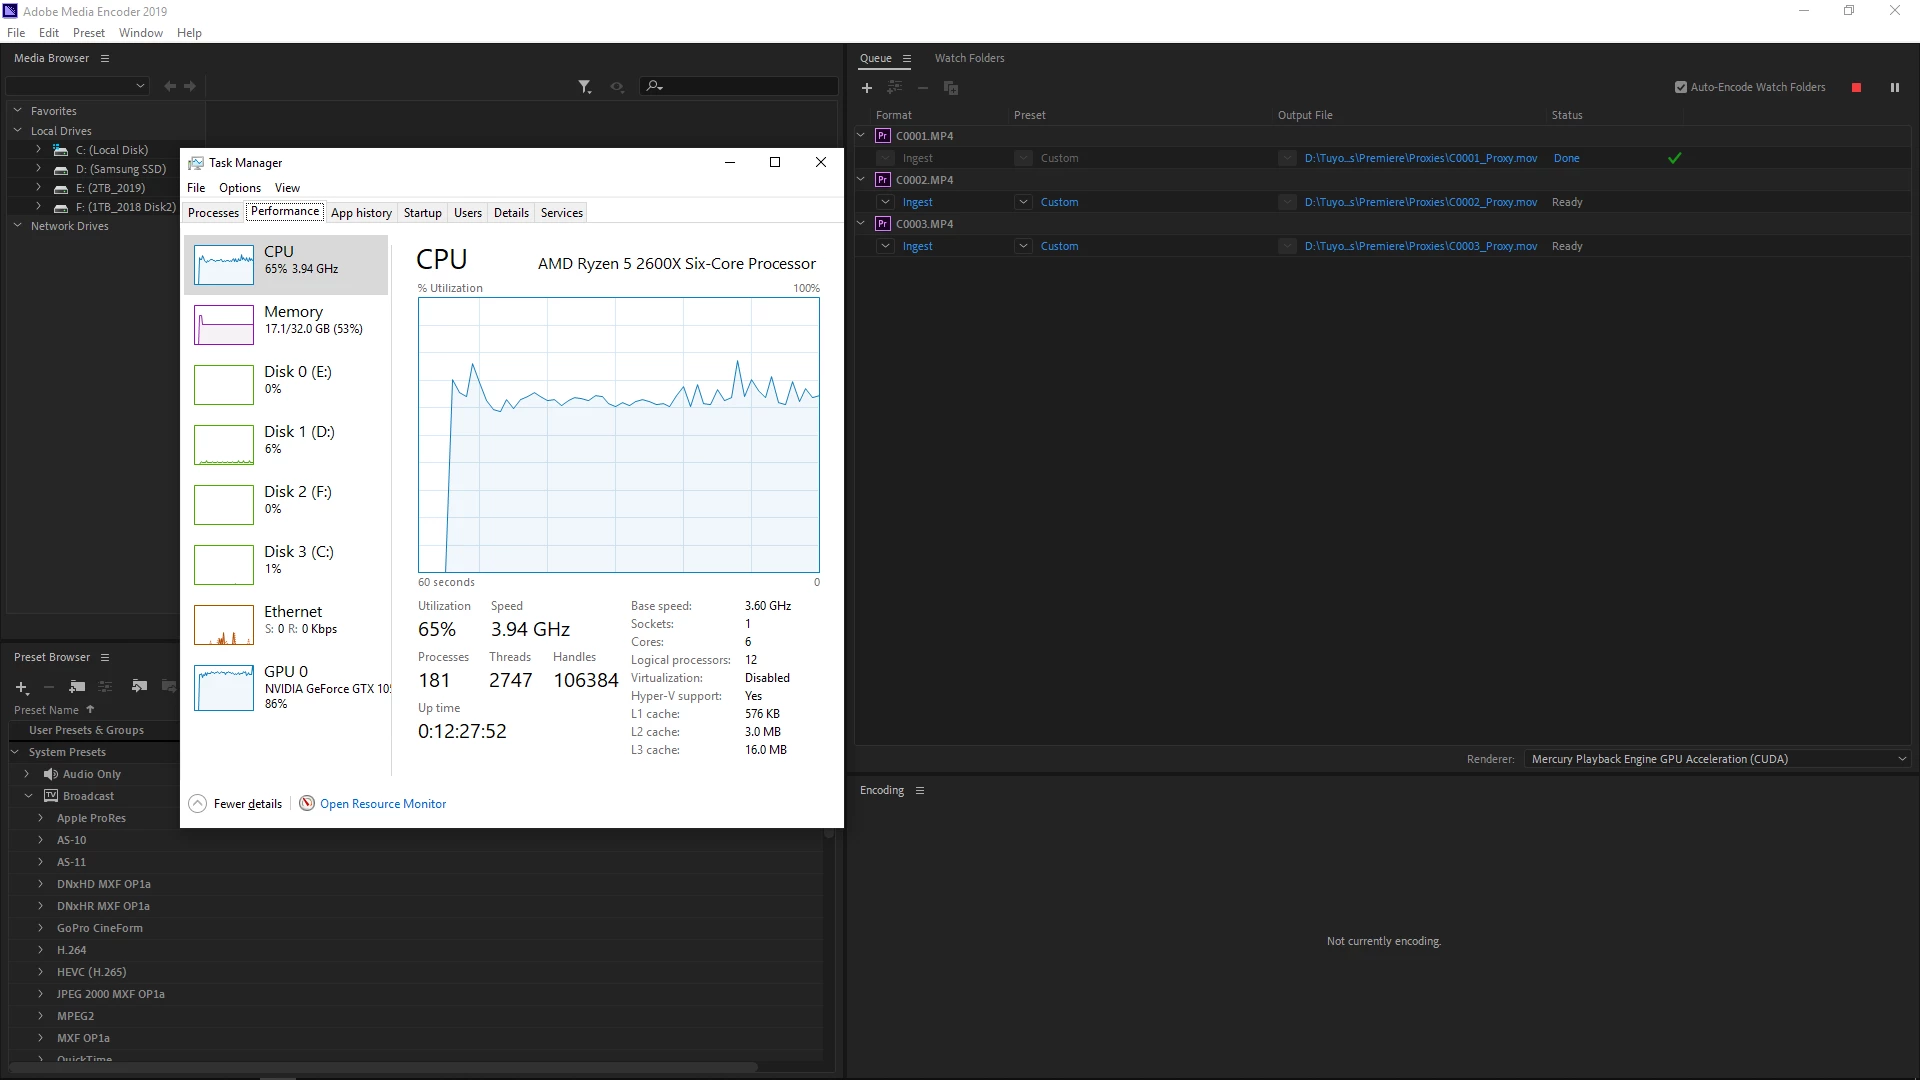Viewport: 1920px width, 1080px height.
Task: Open the Encoding panel menu icon
Action: point(920,791)
